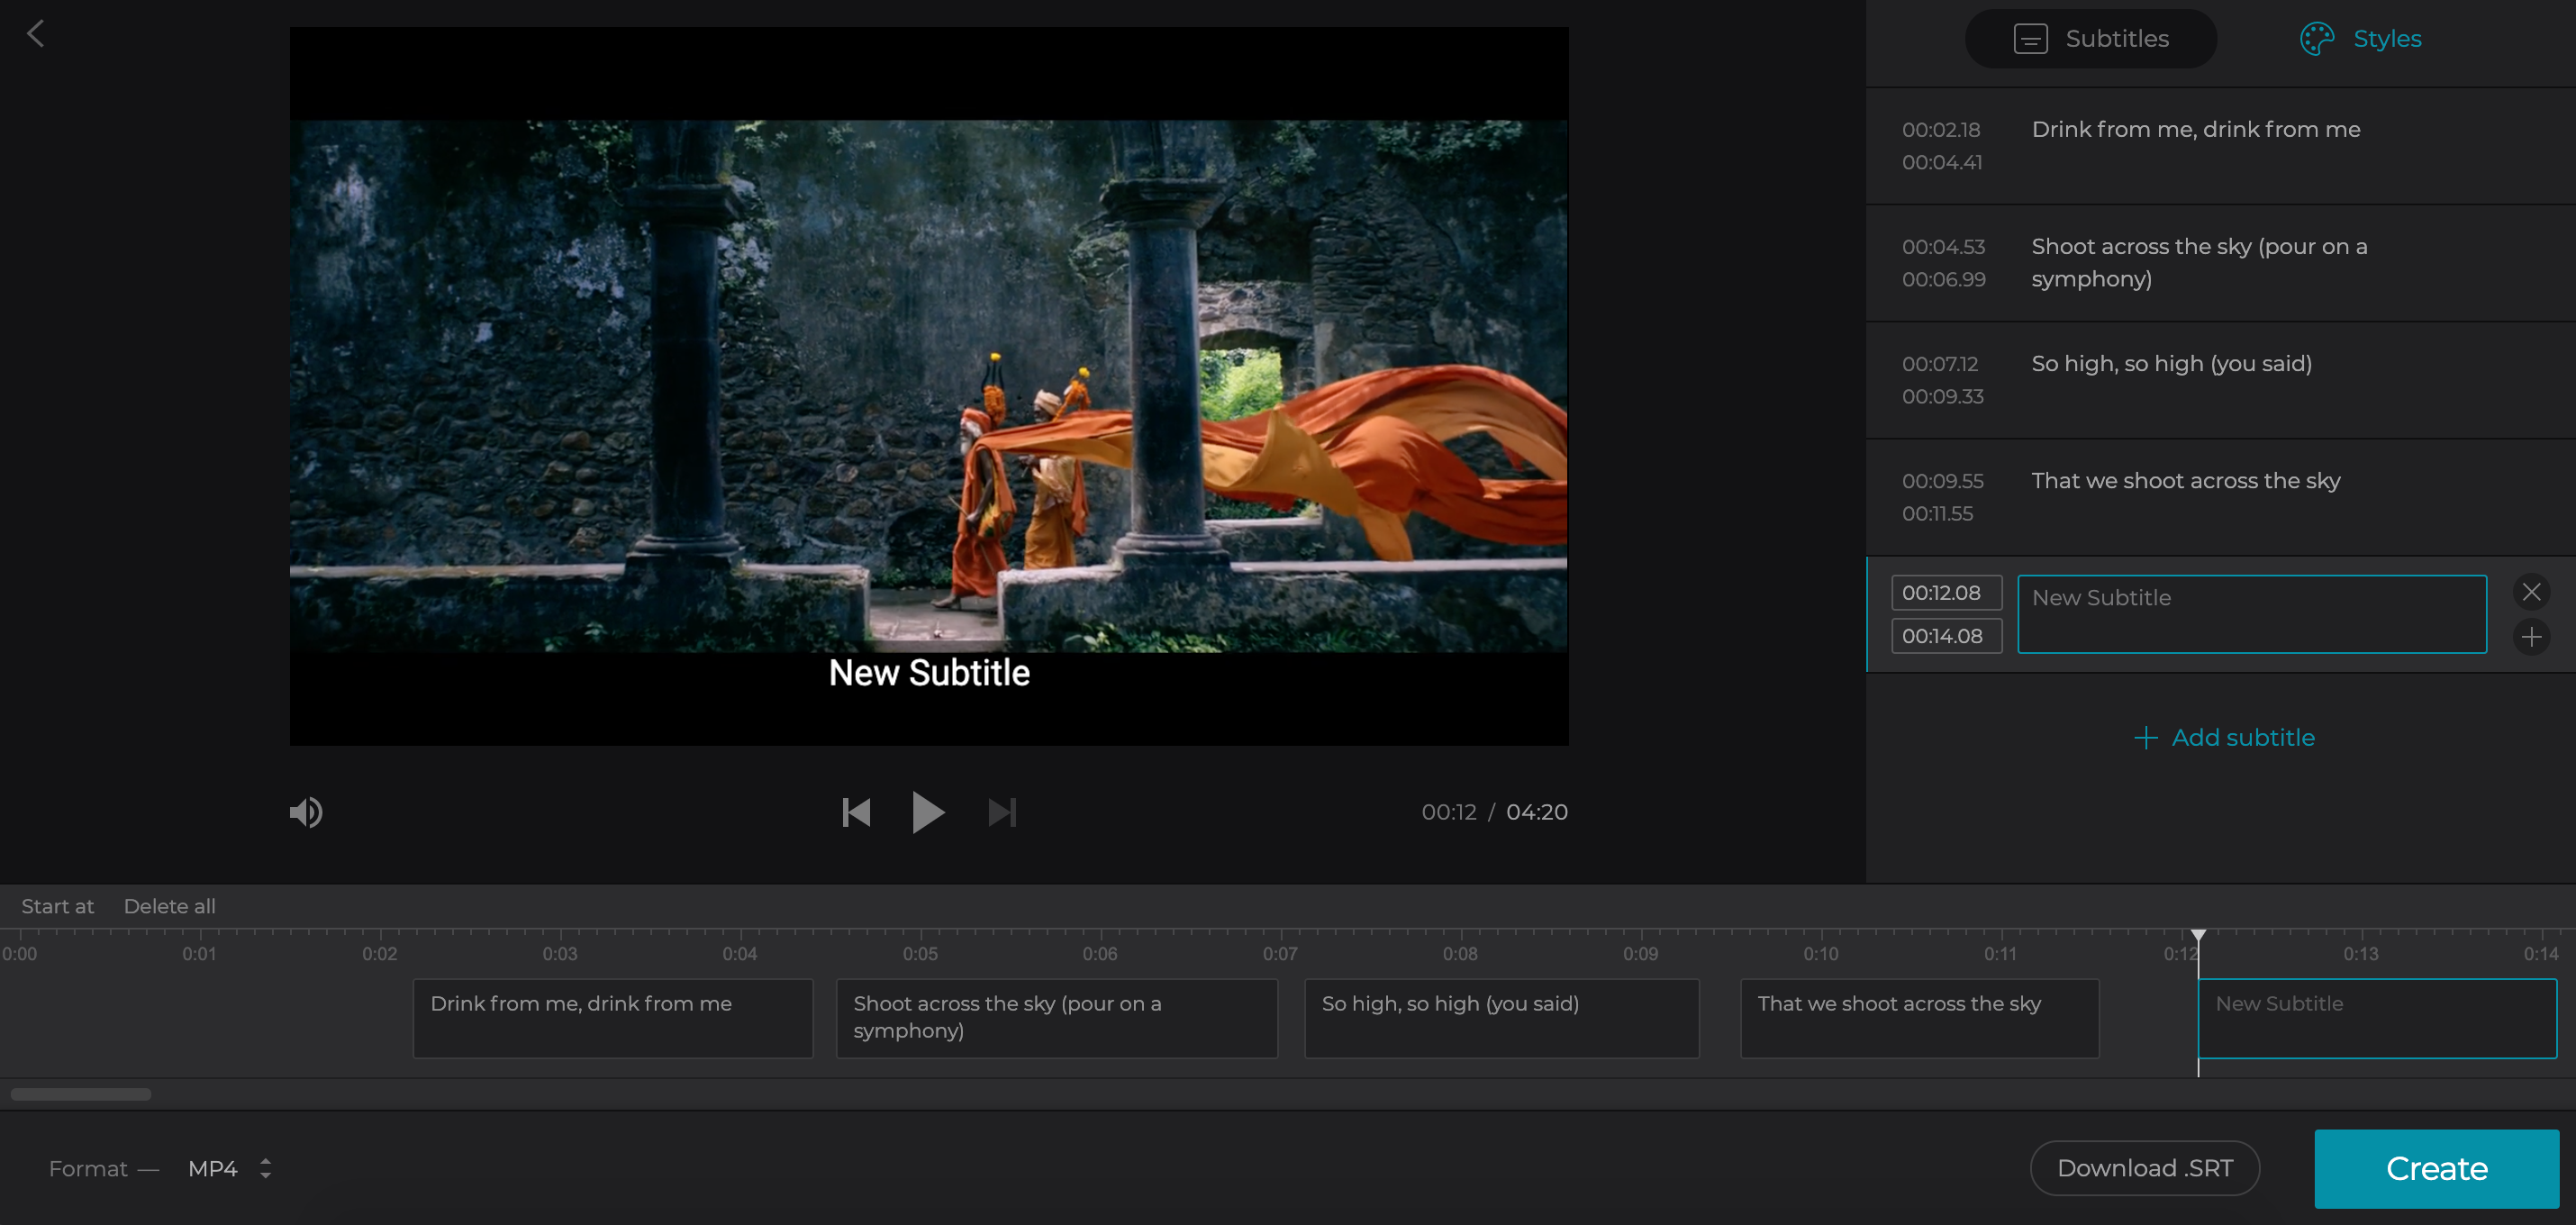Click the volume/mute speaker icon

305,810
